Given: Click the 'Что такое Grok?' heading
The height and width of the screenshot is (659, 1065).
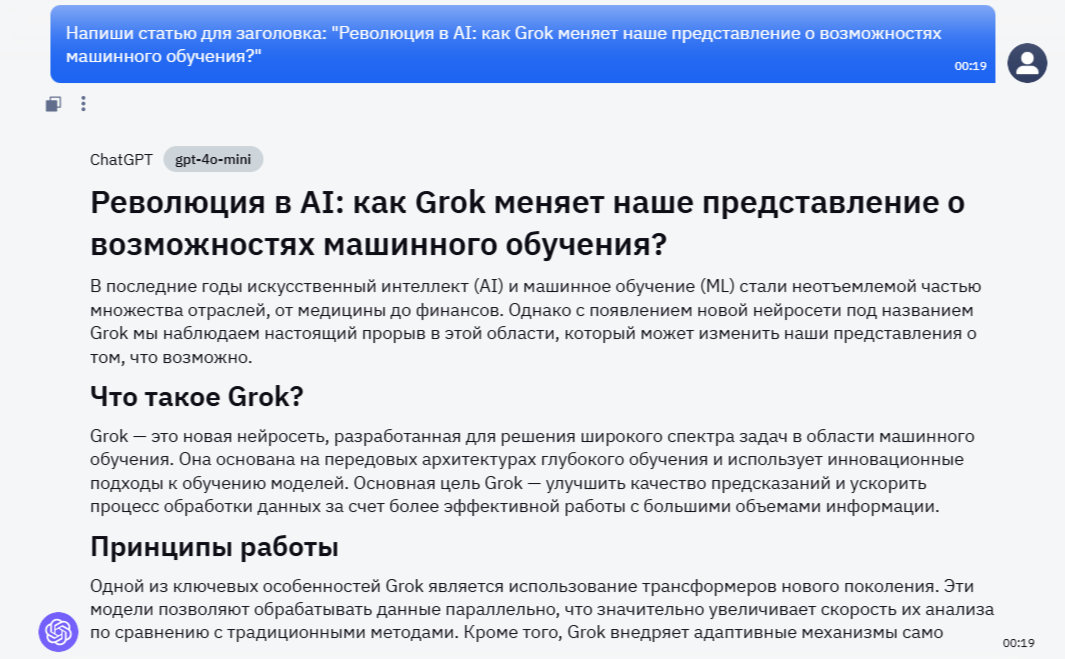Looking at the screenshot, I should (197, 397).
